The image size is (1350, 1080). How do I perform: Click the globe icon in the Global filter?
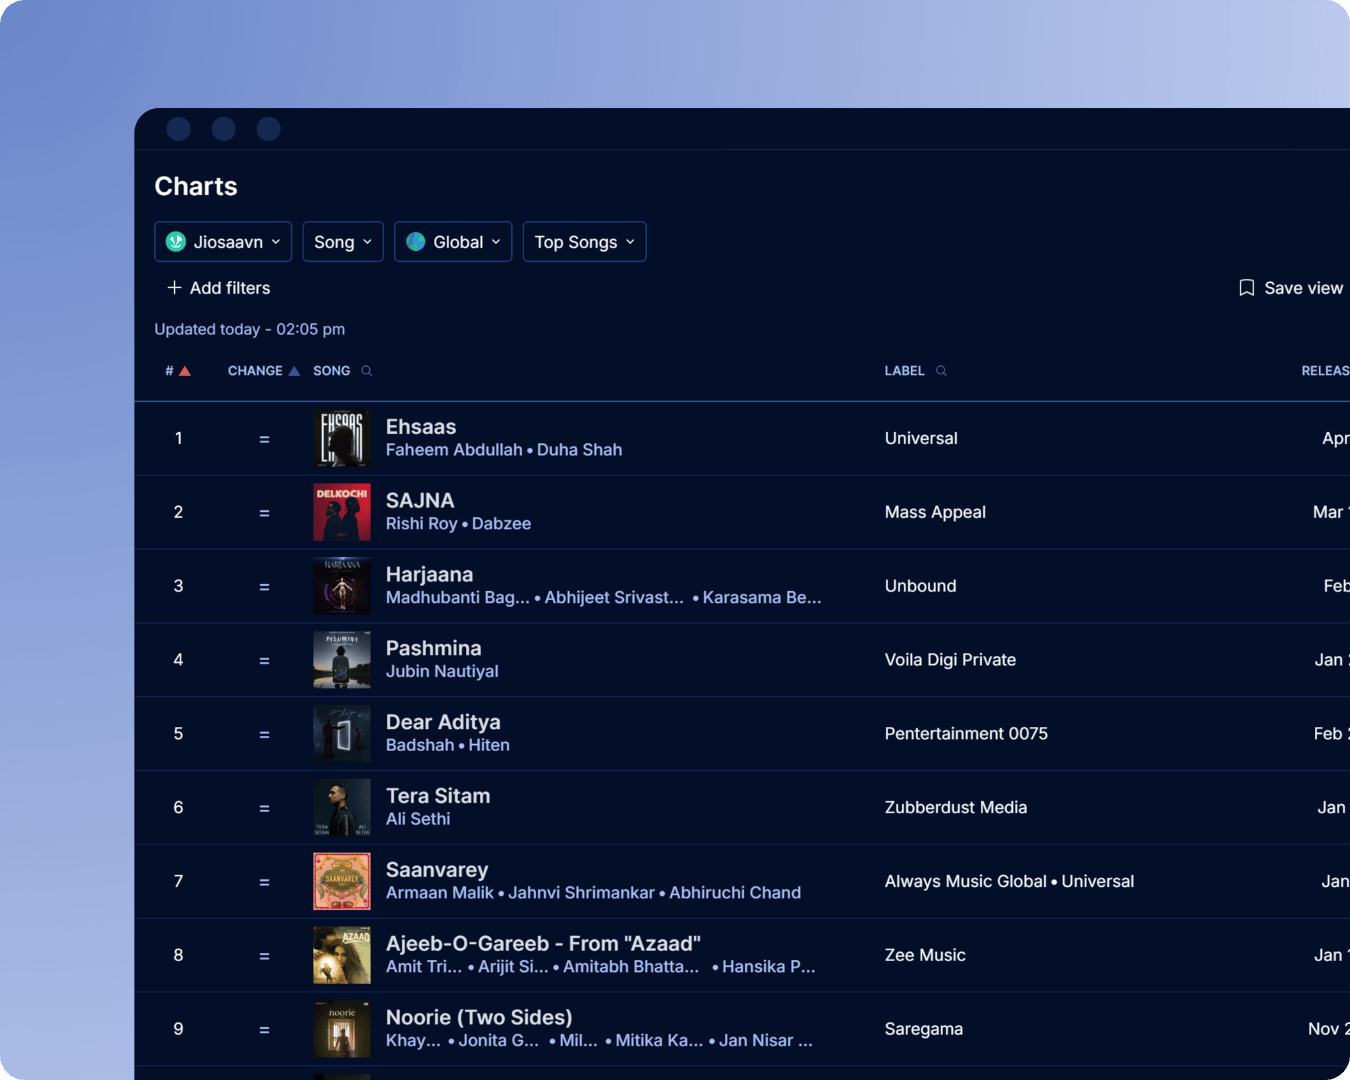(x=415, y=241)
